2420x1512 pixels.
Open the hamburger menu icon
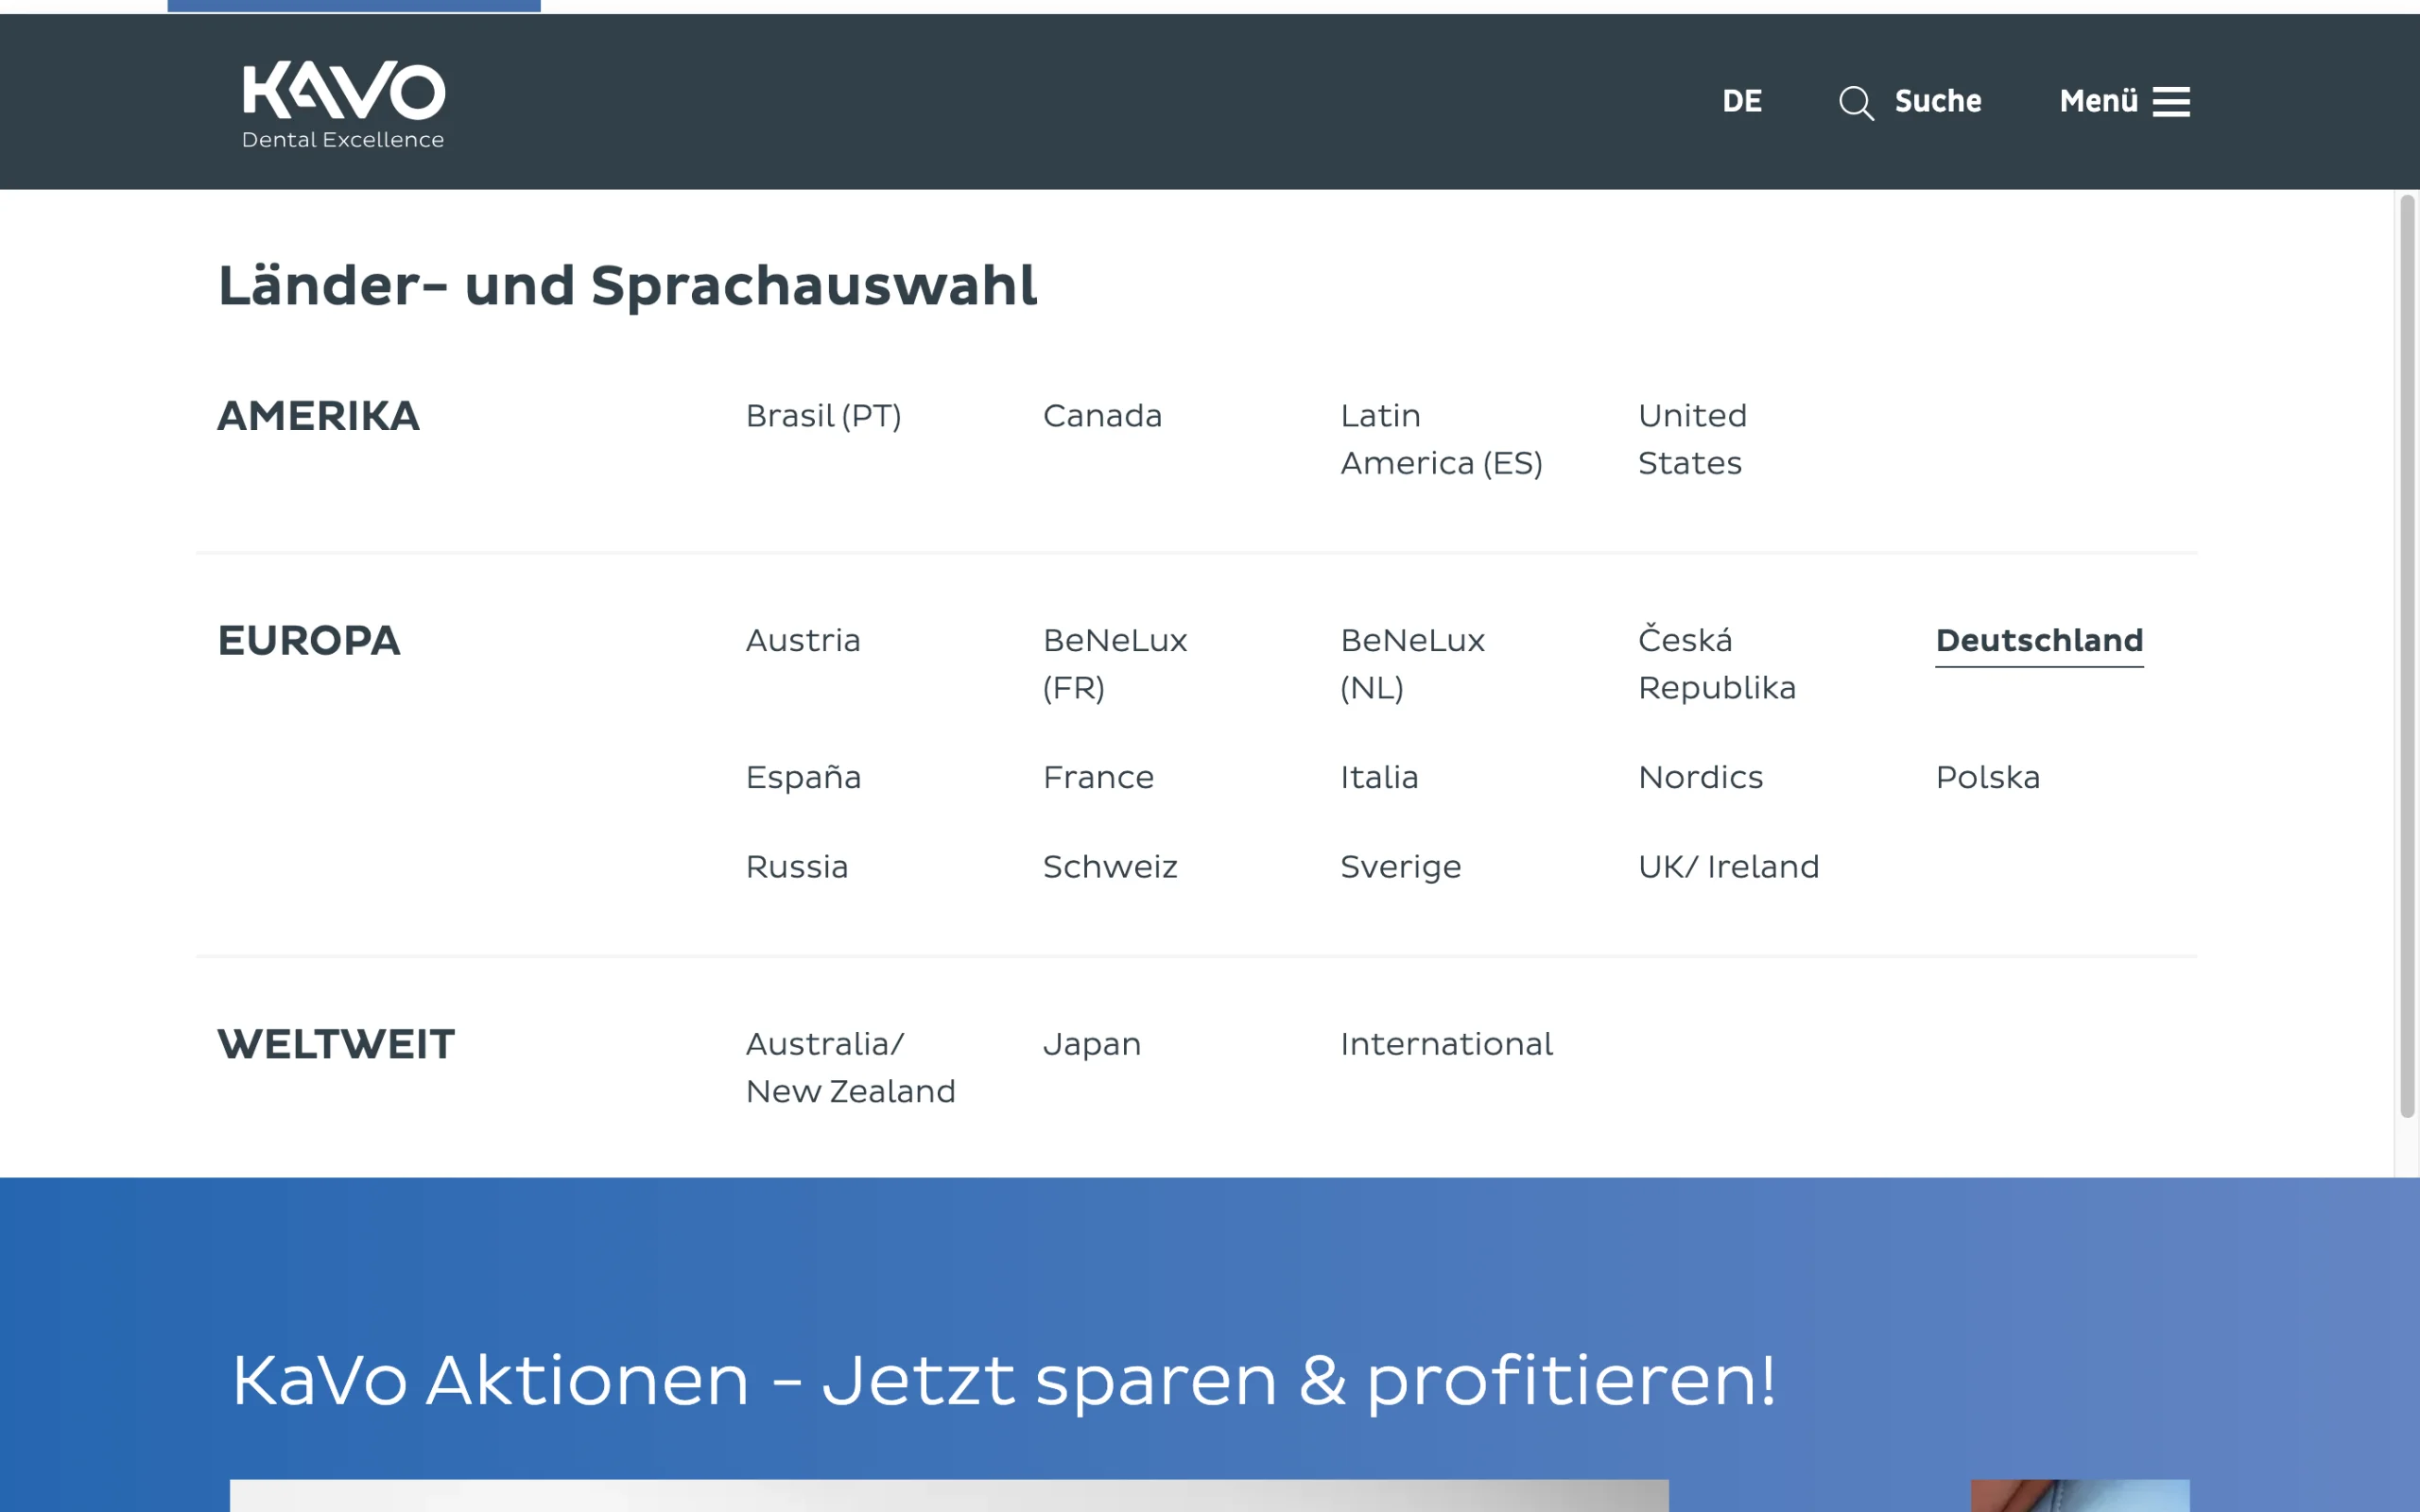(2171, 102)
